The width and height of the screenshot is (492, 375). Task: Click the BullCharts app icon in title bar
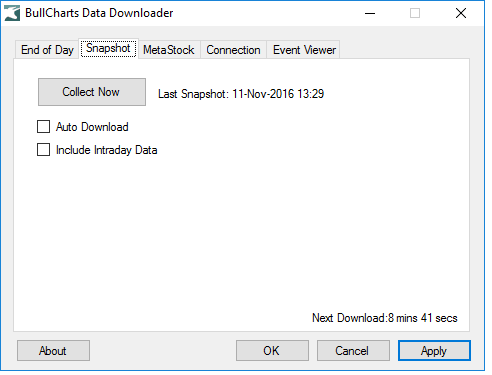(12, 13)
